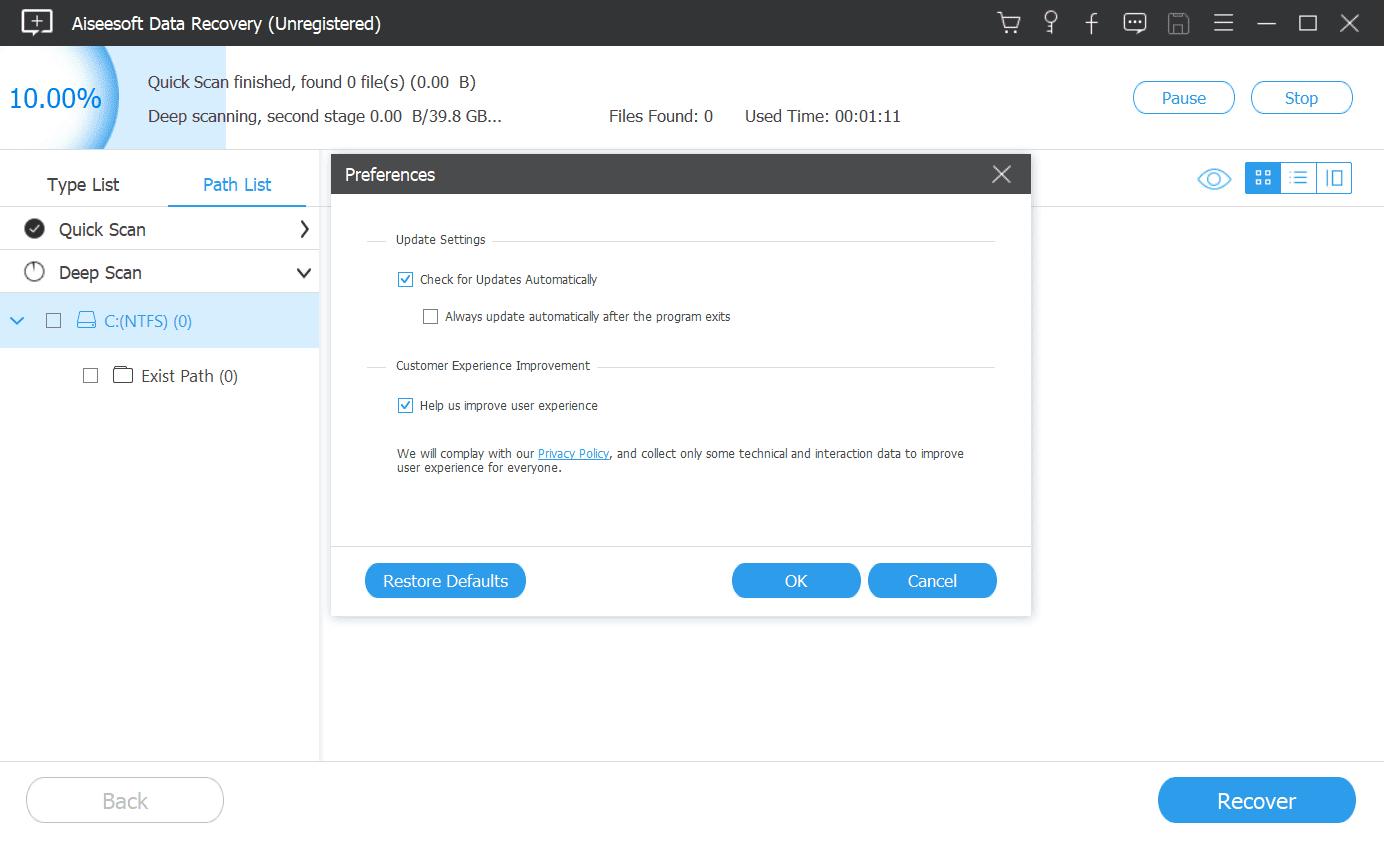The image size is (1384, 851).
Task: Click the Deep scanning second stage text
Action: coord(325,116)
